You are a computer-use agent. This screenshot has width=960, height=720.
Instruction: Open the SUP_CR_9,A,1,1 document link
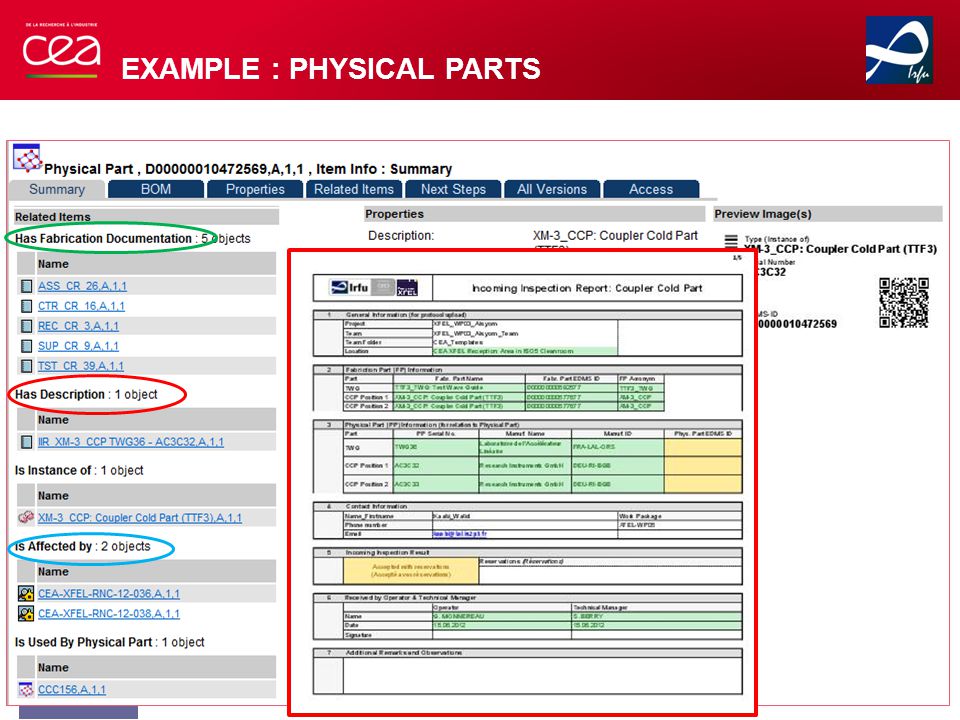(78, 346)
